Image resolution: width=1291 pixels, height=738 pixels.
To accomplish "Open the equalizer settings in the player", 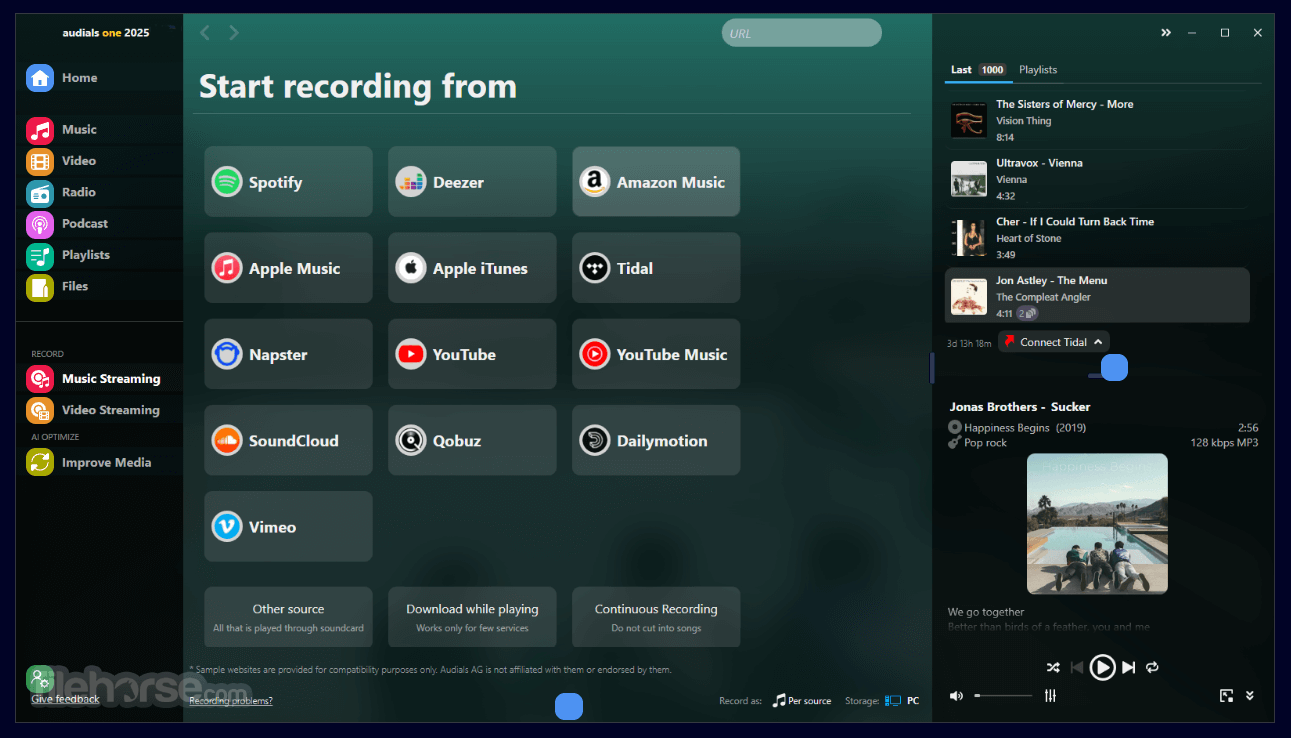I will (1050, 696).
